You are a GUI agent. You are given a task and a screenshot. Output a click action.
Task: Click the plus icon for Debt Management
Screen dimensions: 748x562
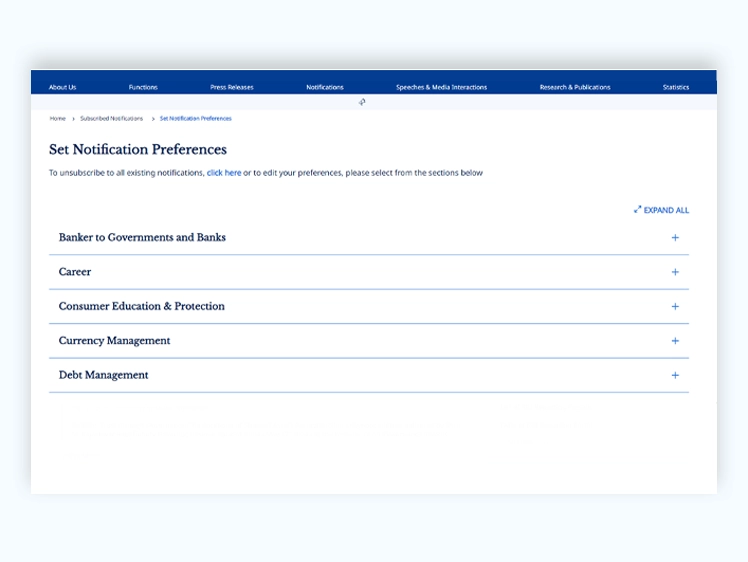click(x=675, y=375)
